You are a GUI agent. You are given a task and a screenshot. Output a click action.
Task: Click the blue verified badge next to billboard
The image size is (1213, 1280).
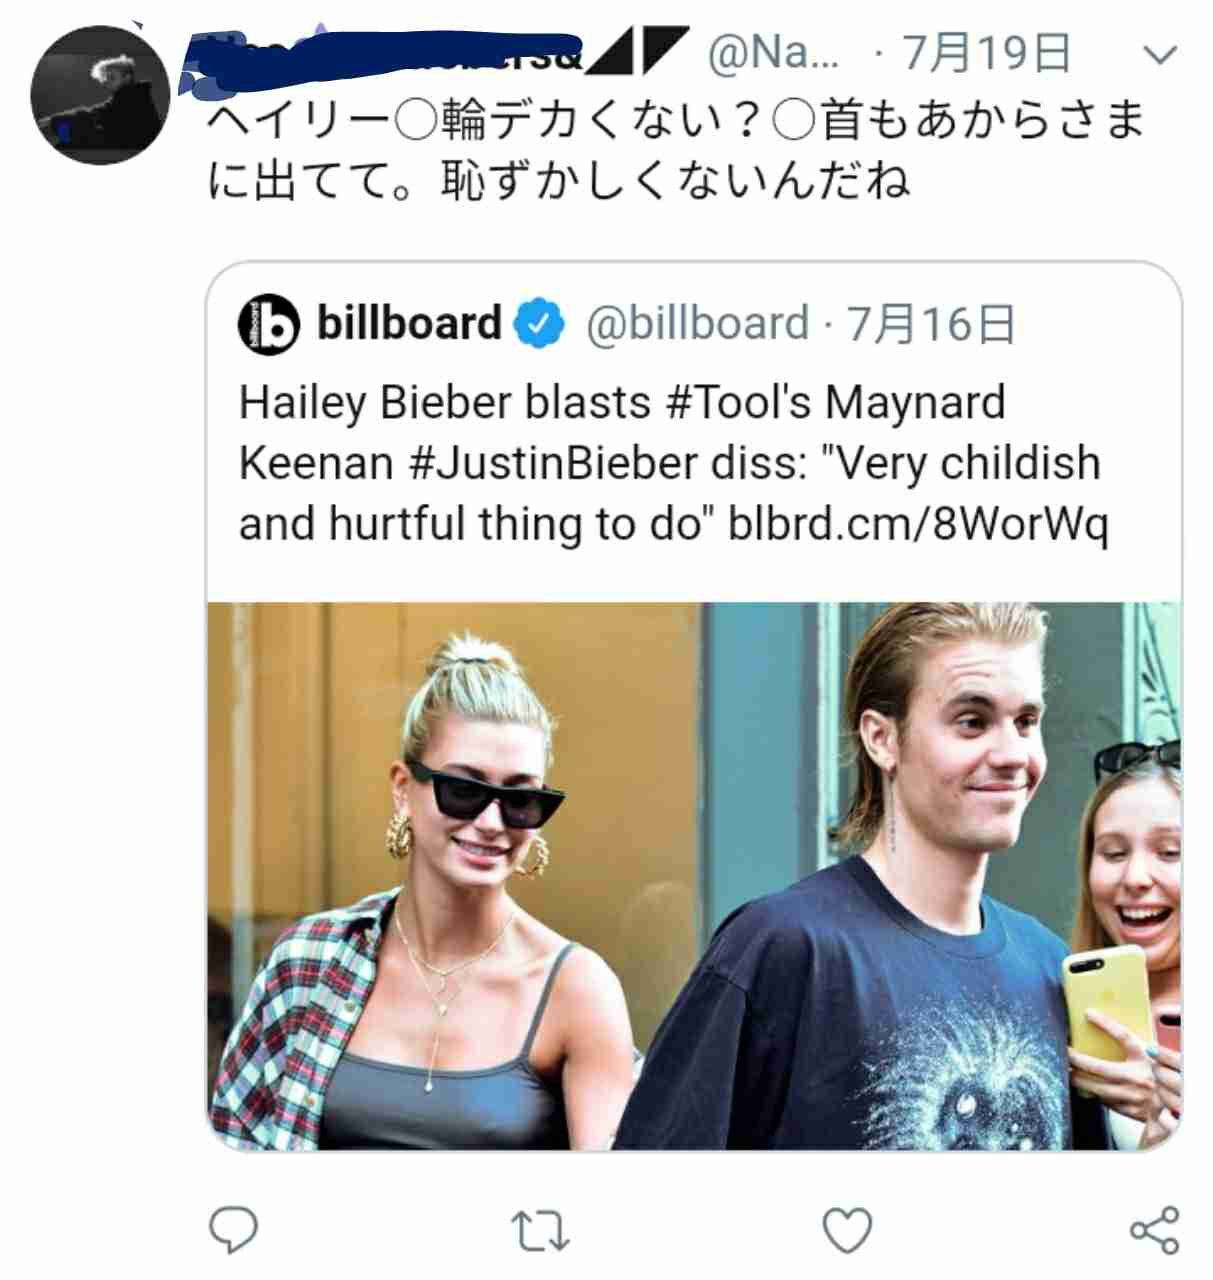pos(540,324)
